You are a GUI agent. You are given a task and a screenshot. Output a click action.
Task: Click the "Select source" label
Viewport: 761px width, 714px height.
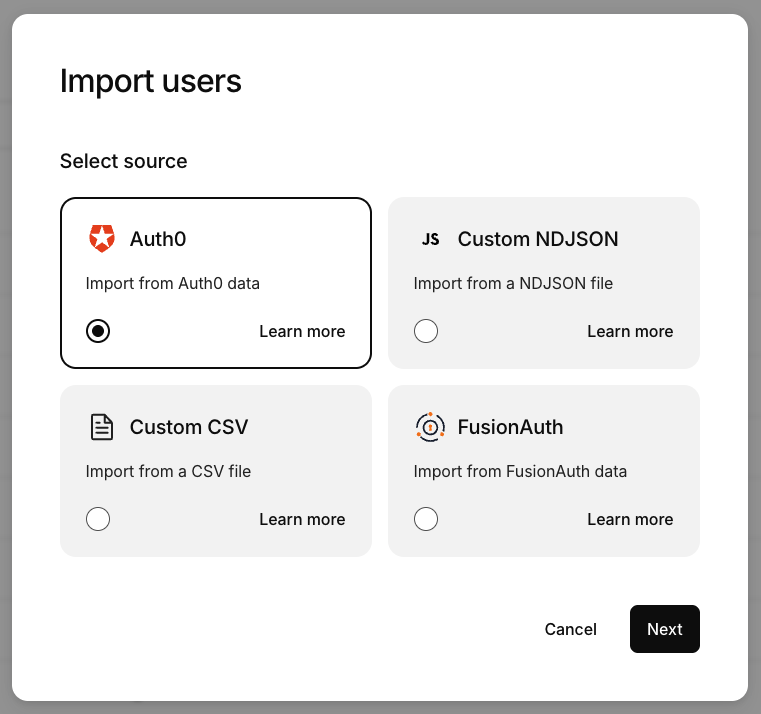pyautogui.click(x=124, y=161)
